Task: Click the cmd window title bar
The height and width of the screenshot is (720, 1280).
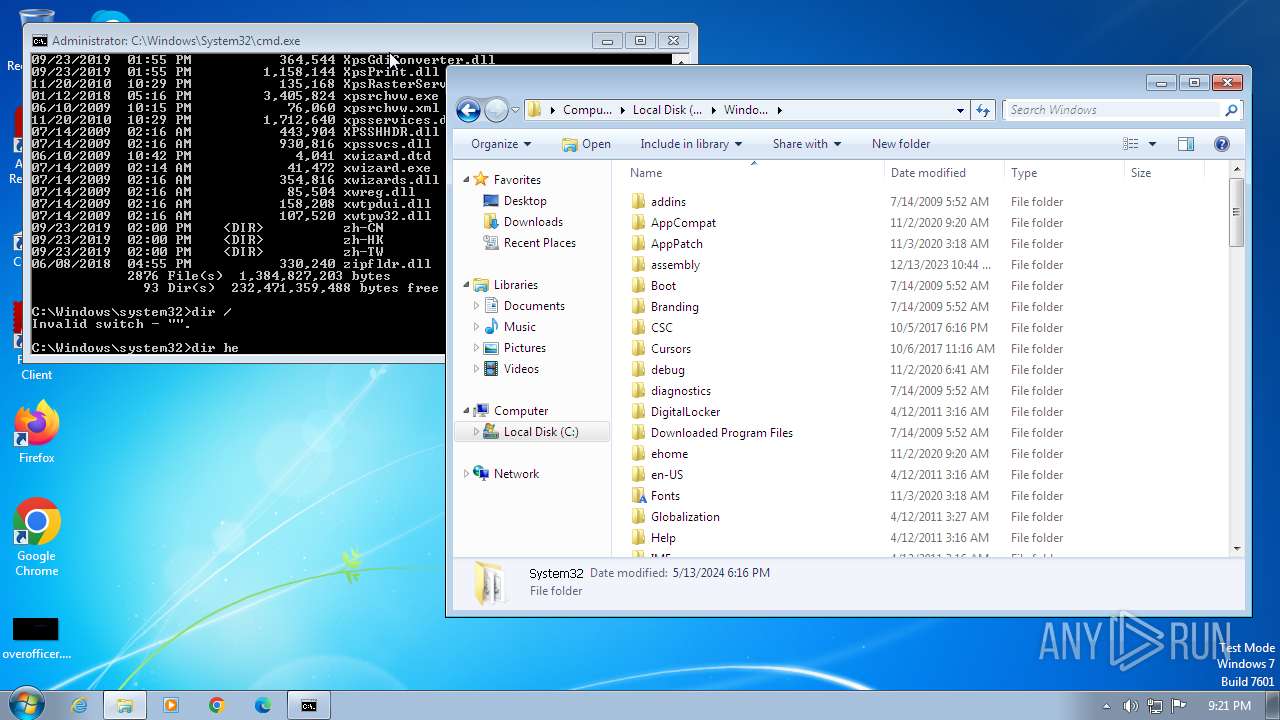Action: (310, 41)
